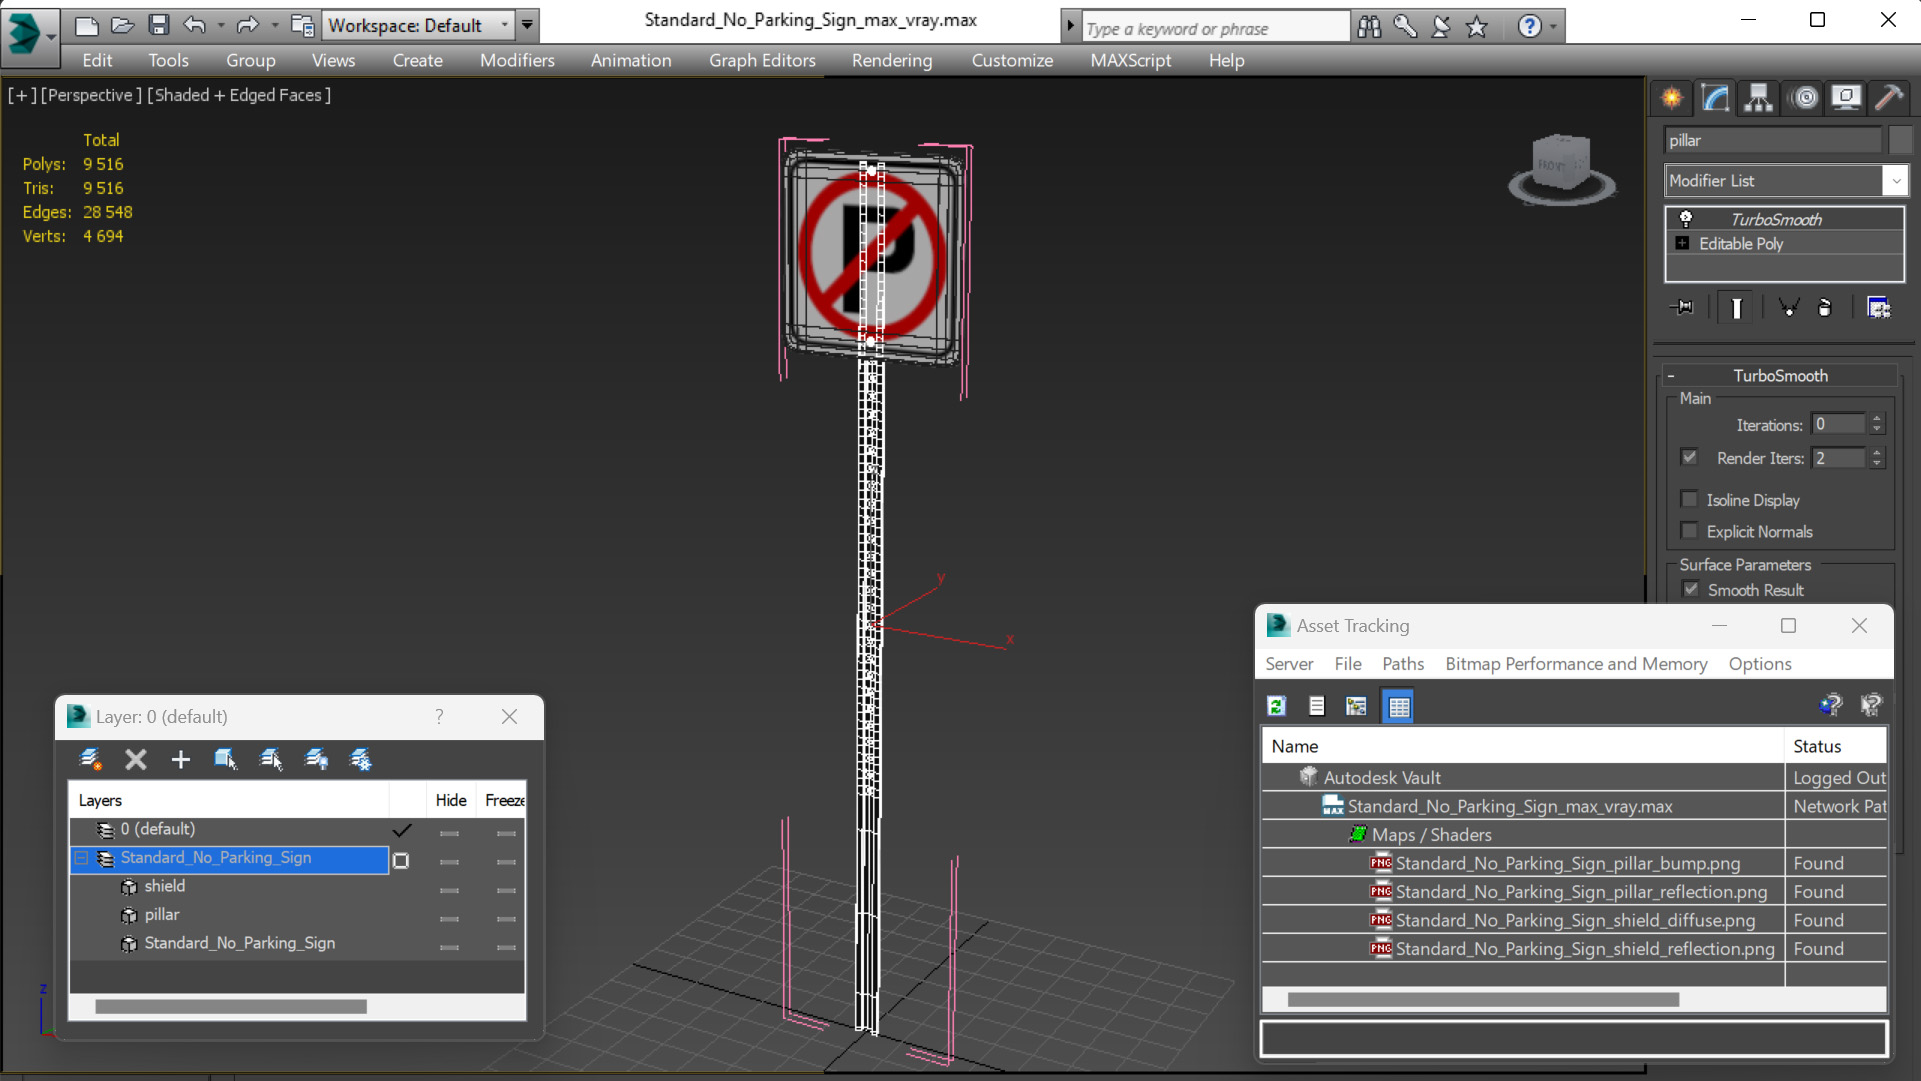Enable Isoline Display in TurboSmooth
Screen dimensions: 1921x1081
tap(1690, 499)
